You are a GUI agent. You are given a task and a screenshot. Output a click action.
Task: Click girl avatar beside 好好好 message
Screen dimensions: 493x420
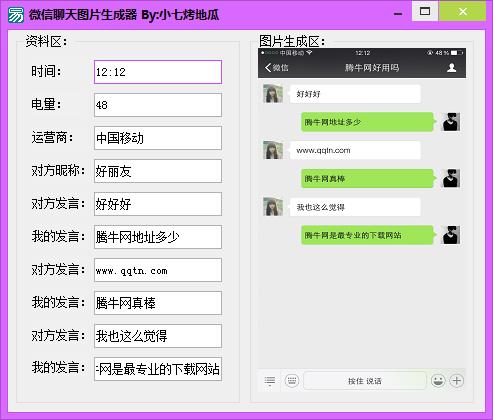273,93
